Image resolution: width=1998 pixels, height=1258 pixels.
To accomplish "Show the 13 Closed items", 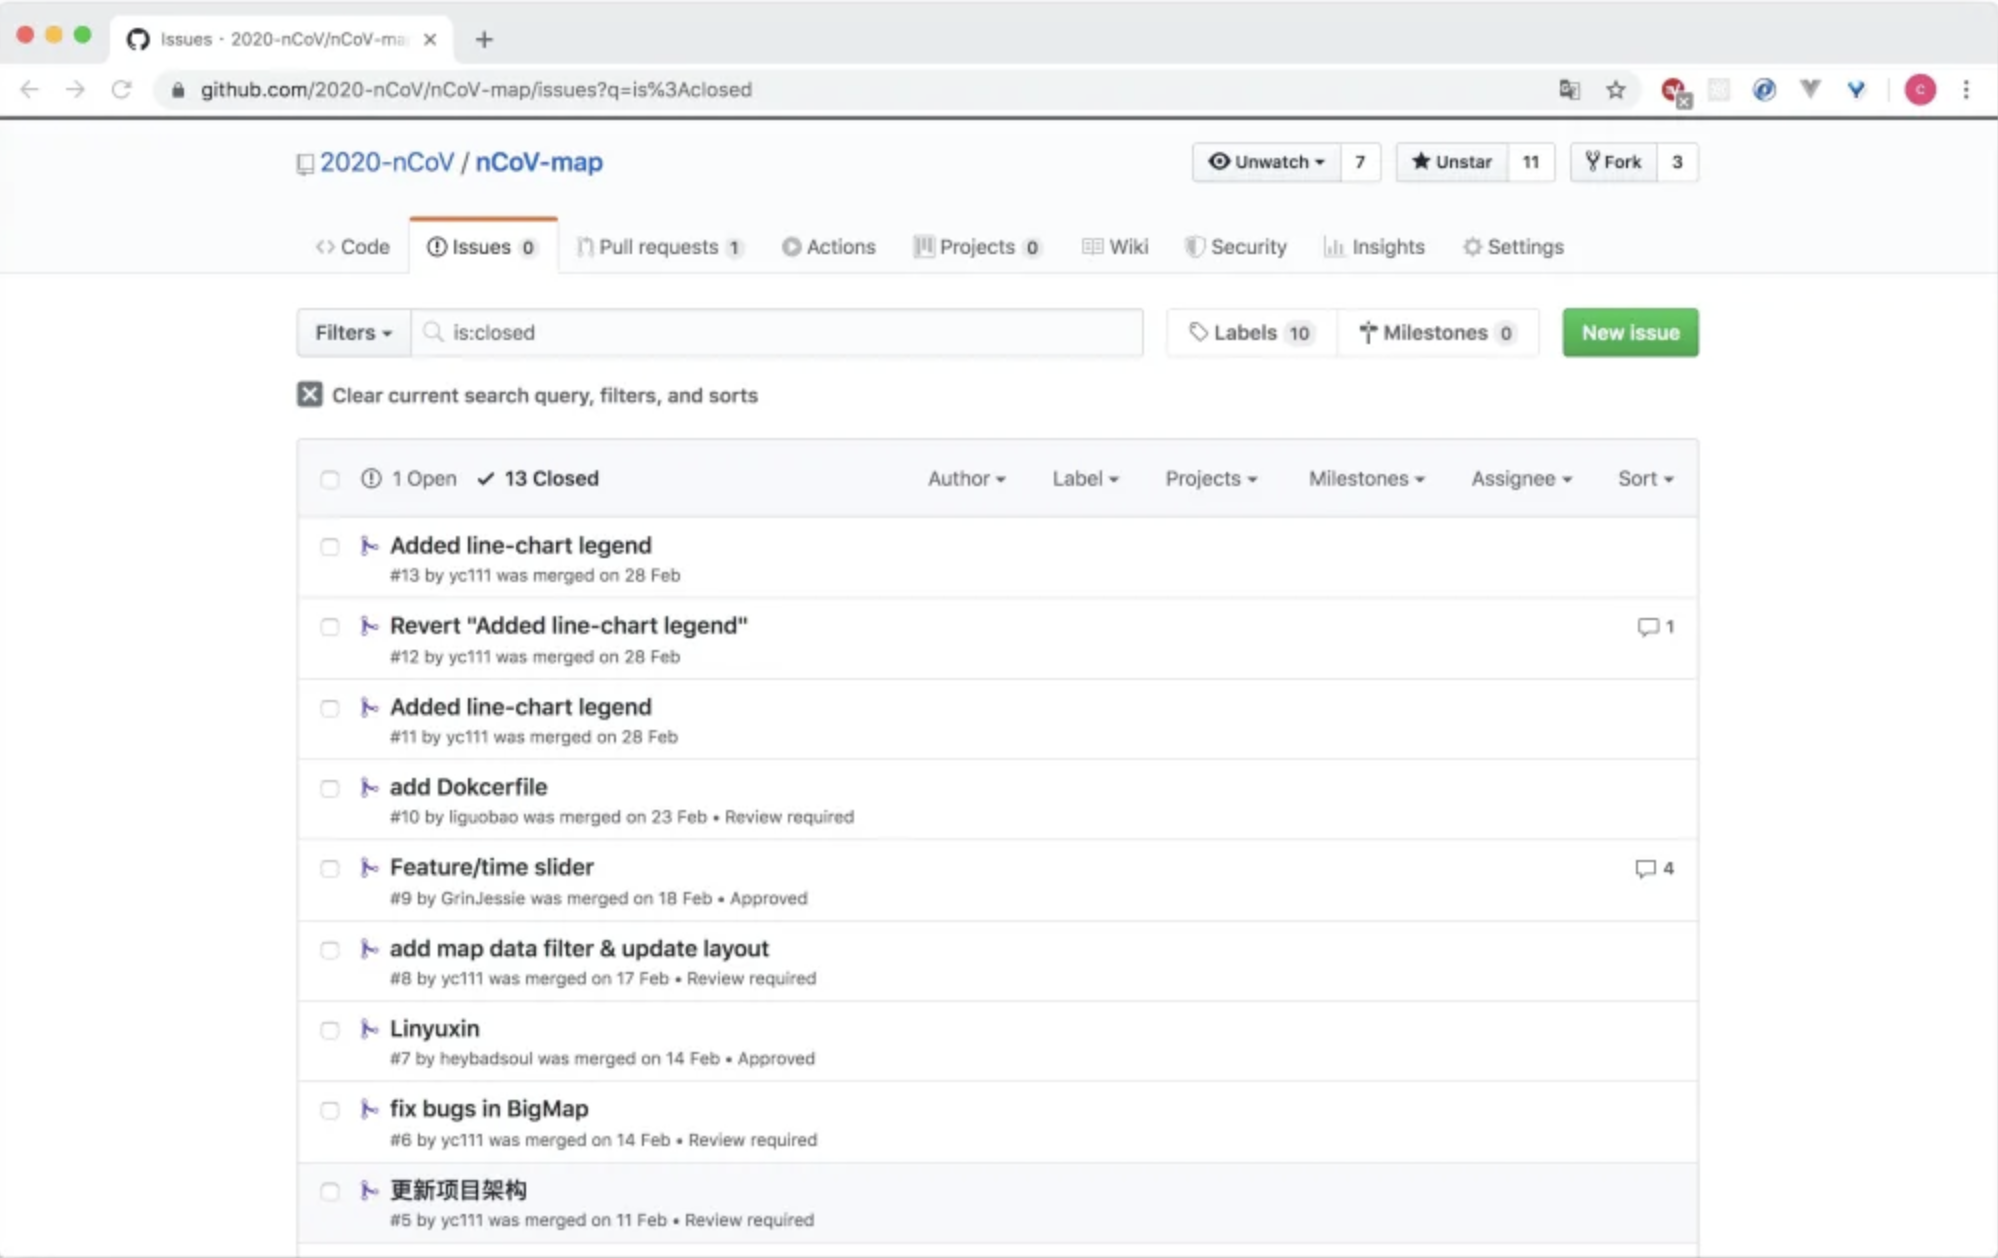I will 538,478.
